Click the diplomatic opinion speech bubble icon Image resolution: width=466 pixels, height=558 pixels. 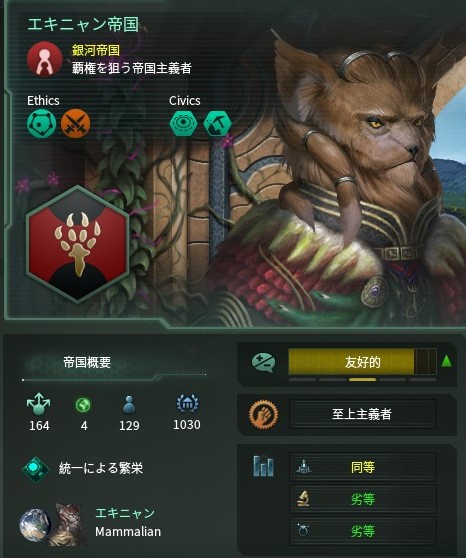click(263, 363)
